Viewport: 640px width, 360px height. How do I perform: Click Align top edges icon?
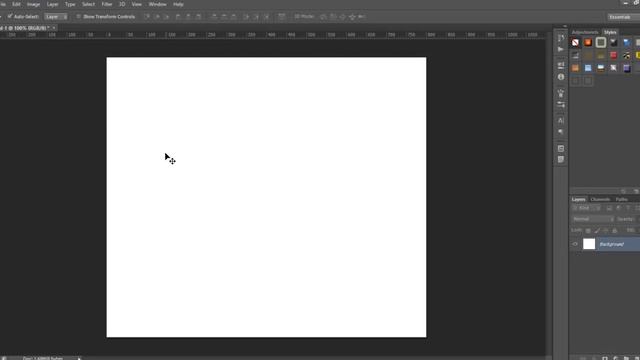pyautogui.click(x=147, y=17)
